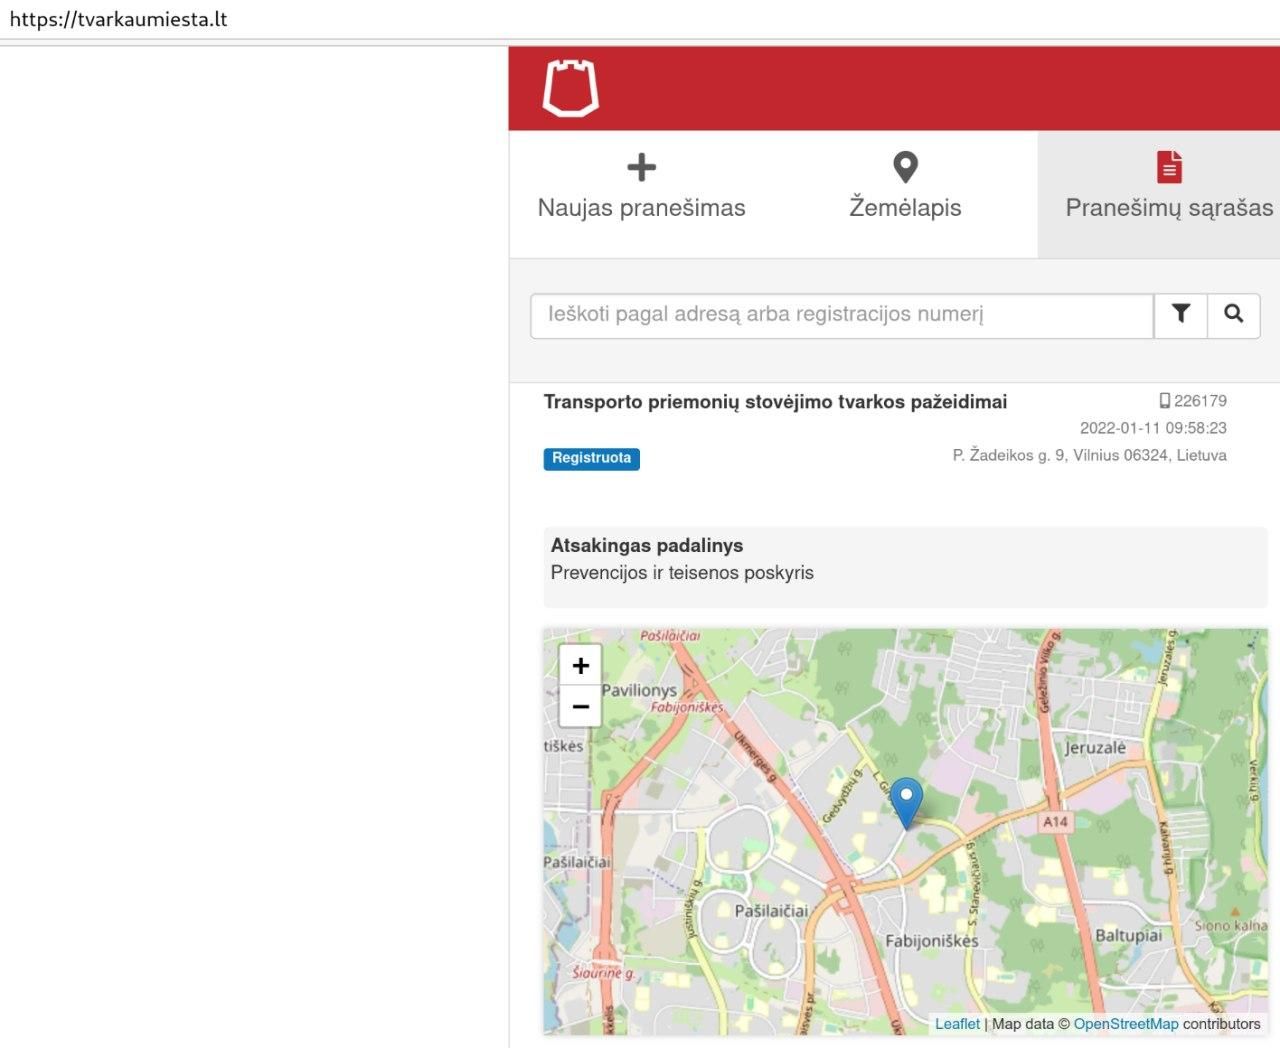1280x1048 pixels.
Task: Follow the OpenStreetMap contributors link
Action: click(x=1125, y=1024)
